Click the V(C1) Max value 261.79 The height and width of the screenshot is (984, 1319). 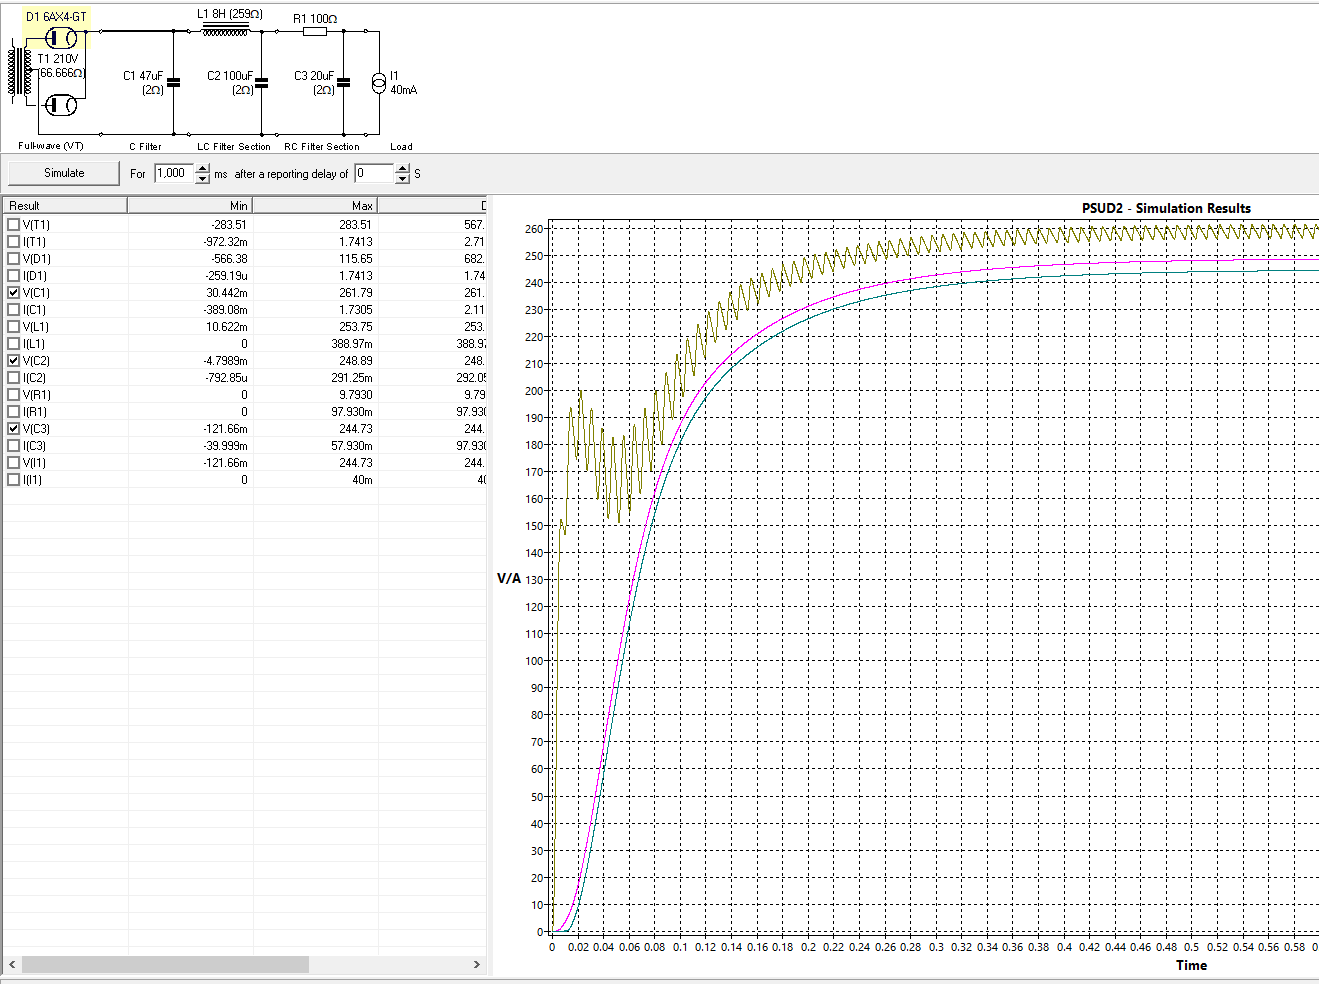[355, 293]
